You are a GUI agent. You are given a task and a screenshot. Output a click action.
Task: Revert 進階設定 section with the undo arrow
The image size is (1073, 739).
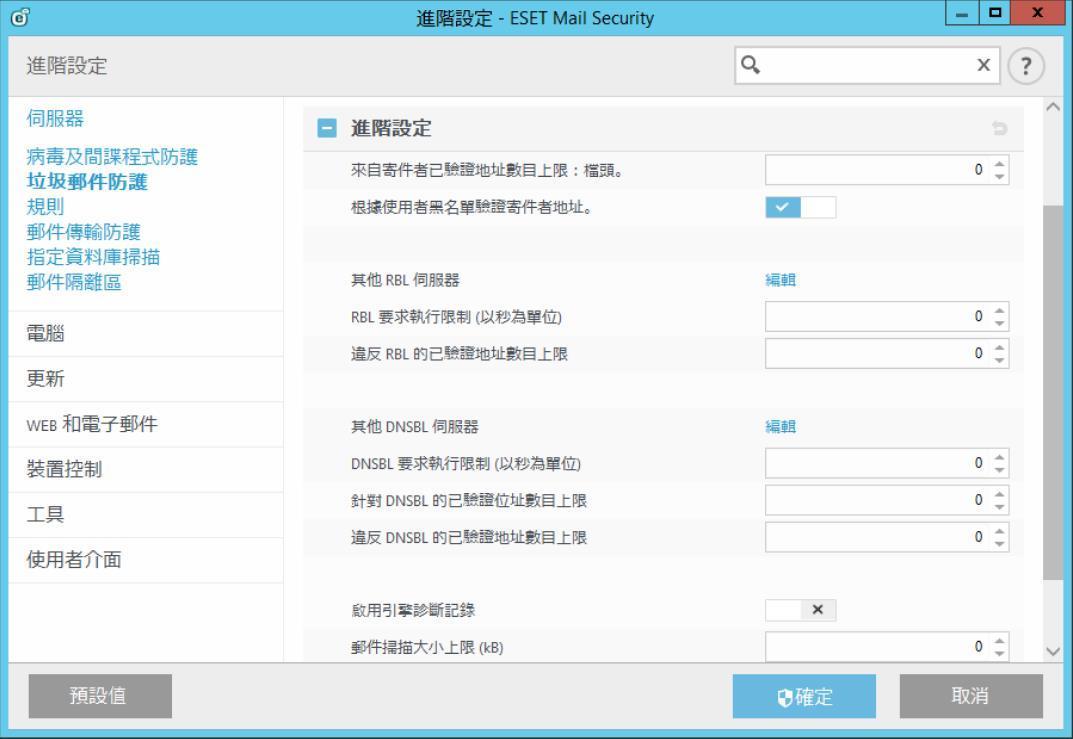[1000, 128]
